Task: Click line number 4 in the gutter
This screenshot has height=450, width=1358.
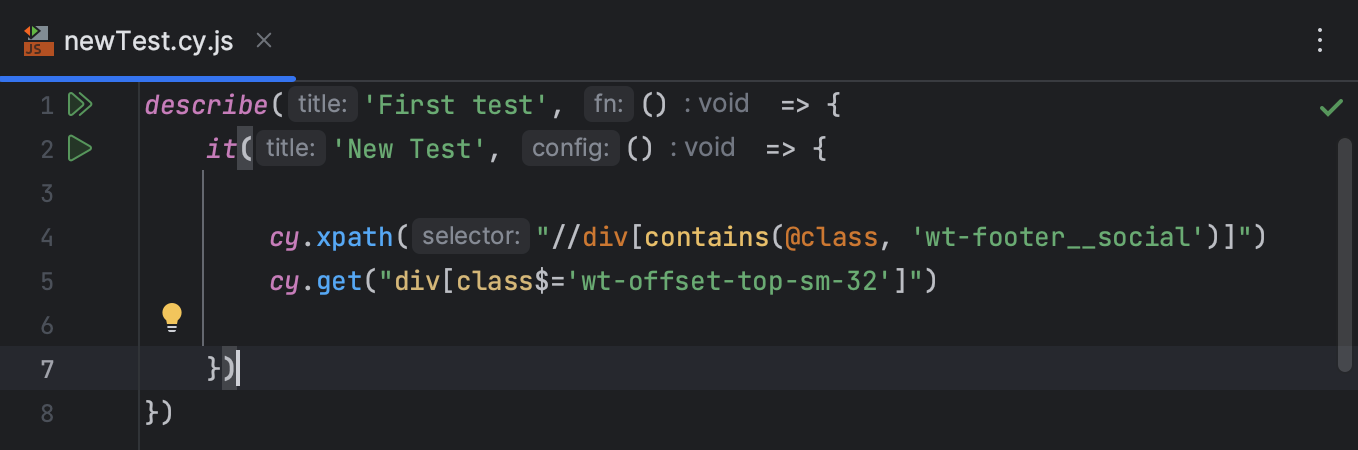Action: (46, 237)
